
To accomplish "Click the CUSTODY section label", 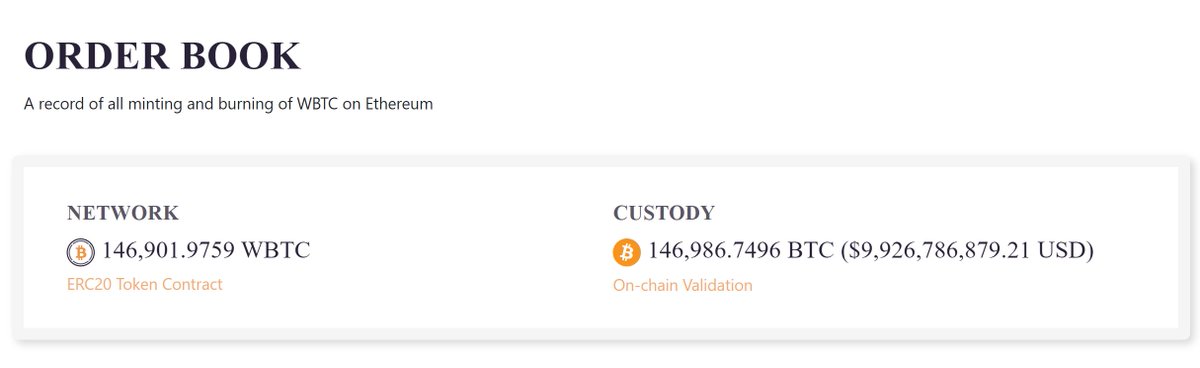I will [664, 212].
